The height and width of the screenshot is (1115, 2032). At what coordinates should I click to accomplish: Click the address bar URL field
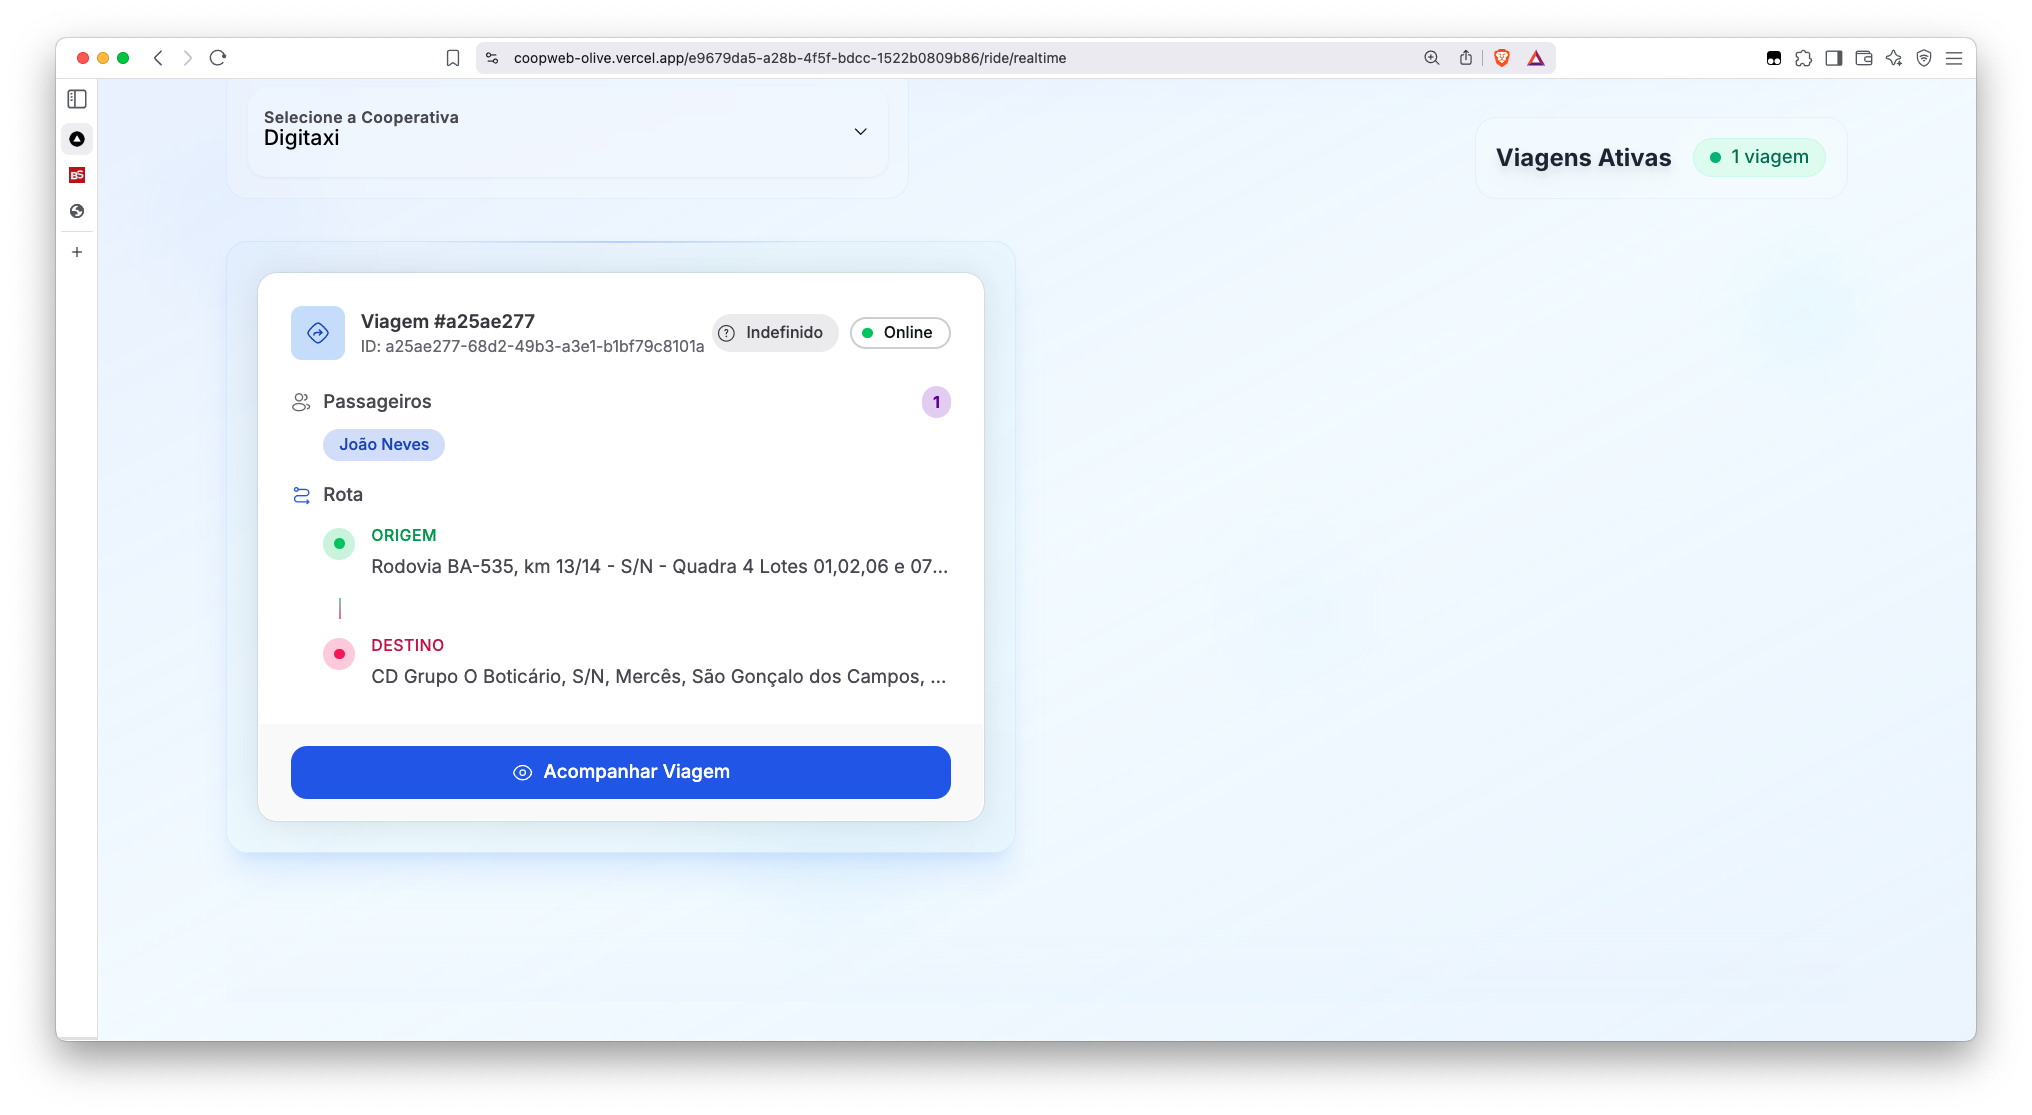(x=790, y=58)
